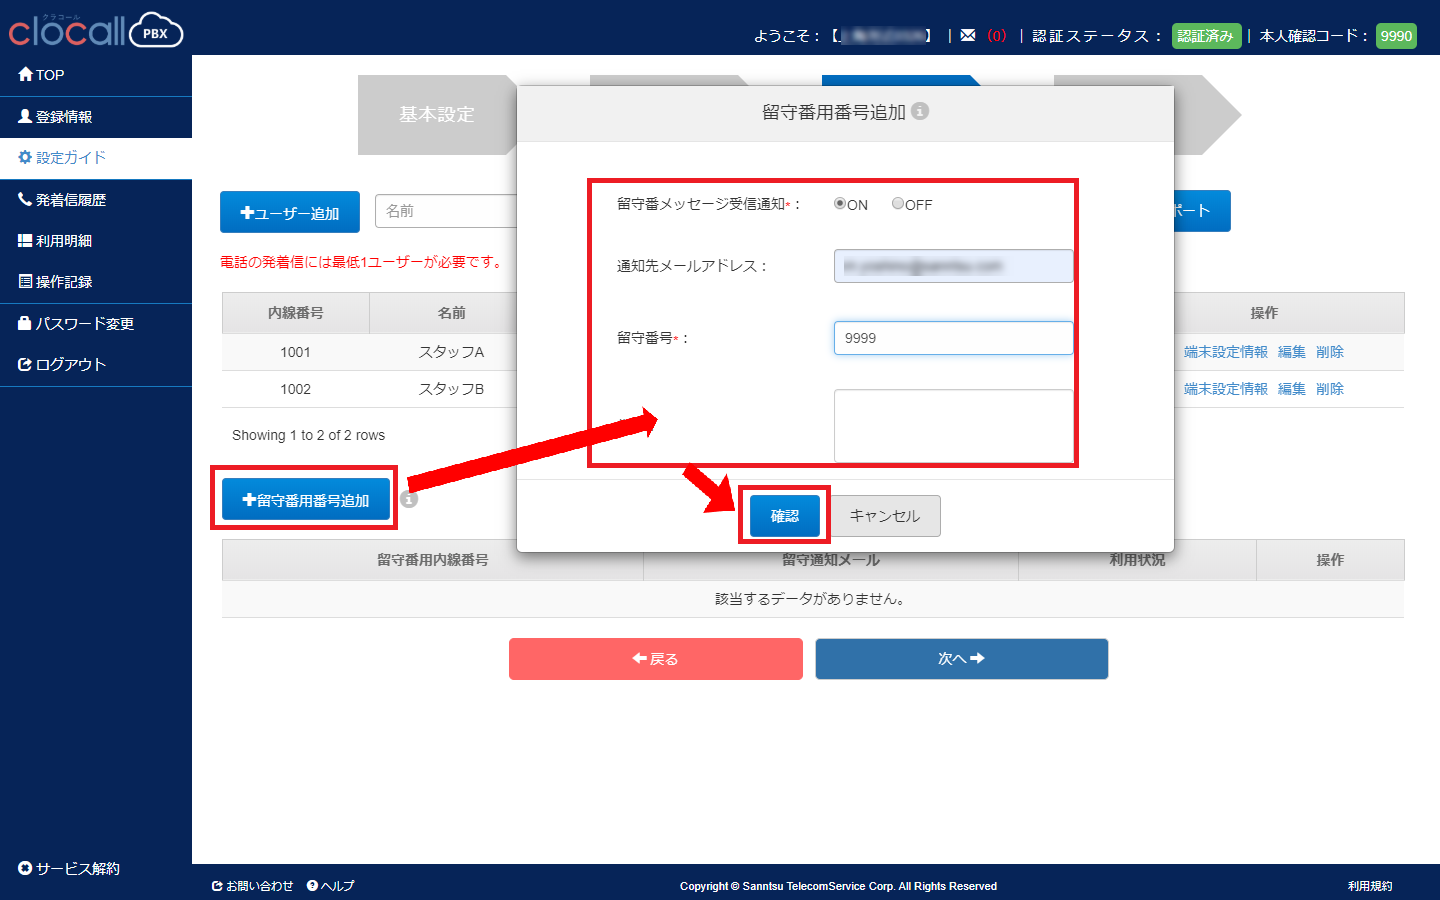Click the キャンセル button
The height and width of the screenshot is (900, 1440).
pyautogui.click(x=885, y=516)
